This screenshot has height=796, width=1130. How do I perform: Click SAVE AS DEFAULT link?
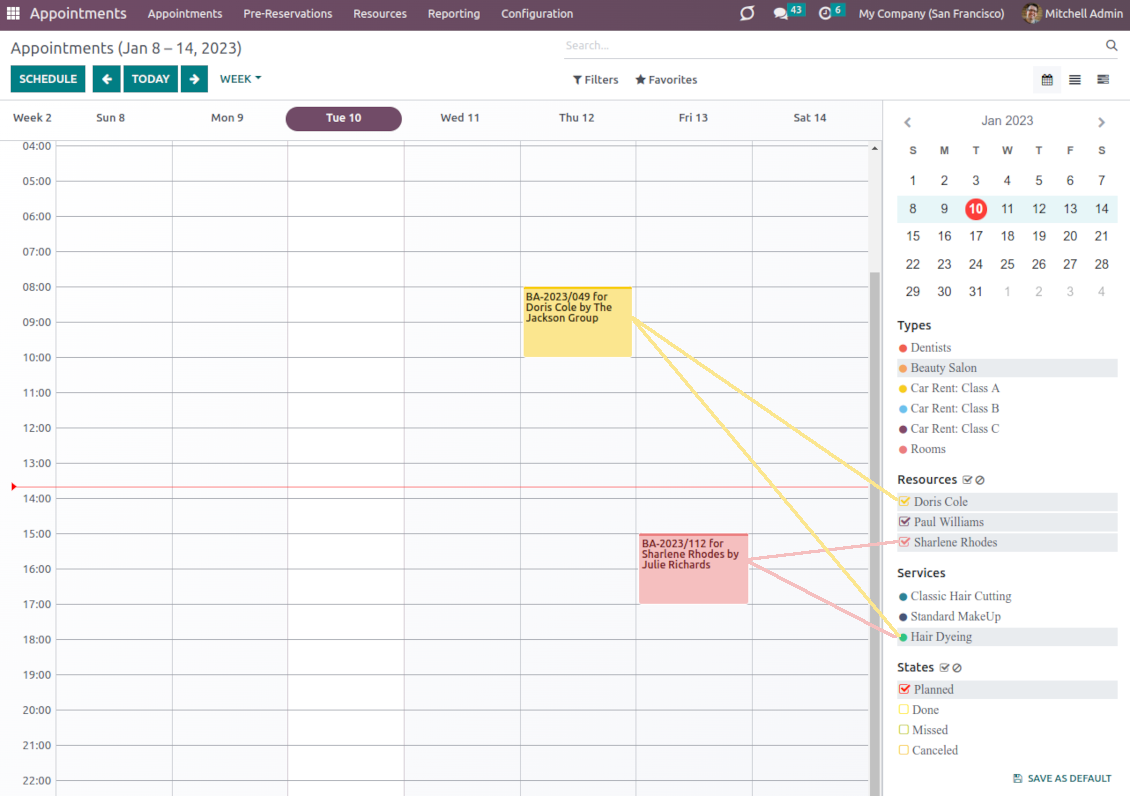click(1062, 779)
